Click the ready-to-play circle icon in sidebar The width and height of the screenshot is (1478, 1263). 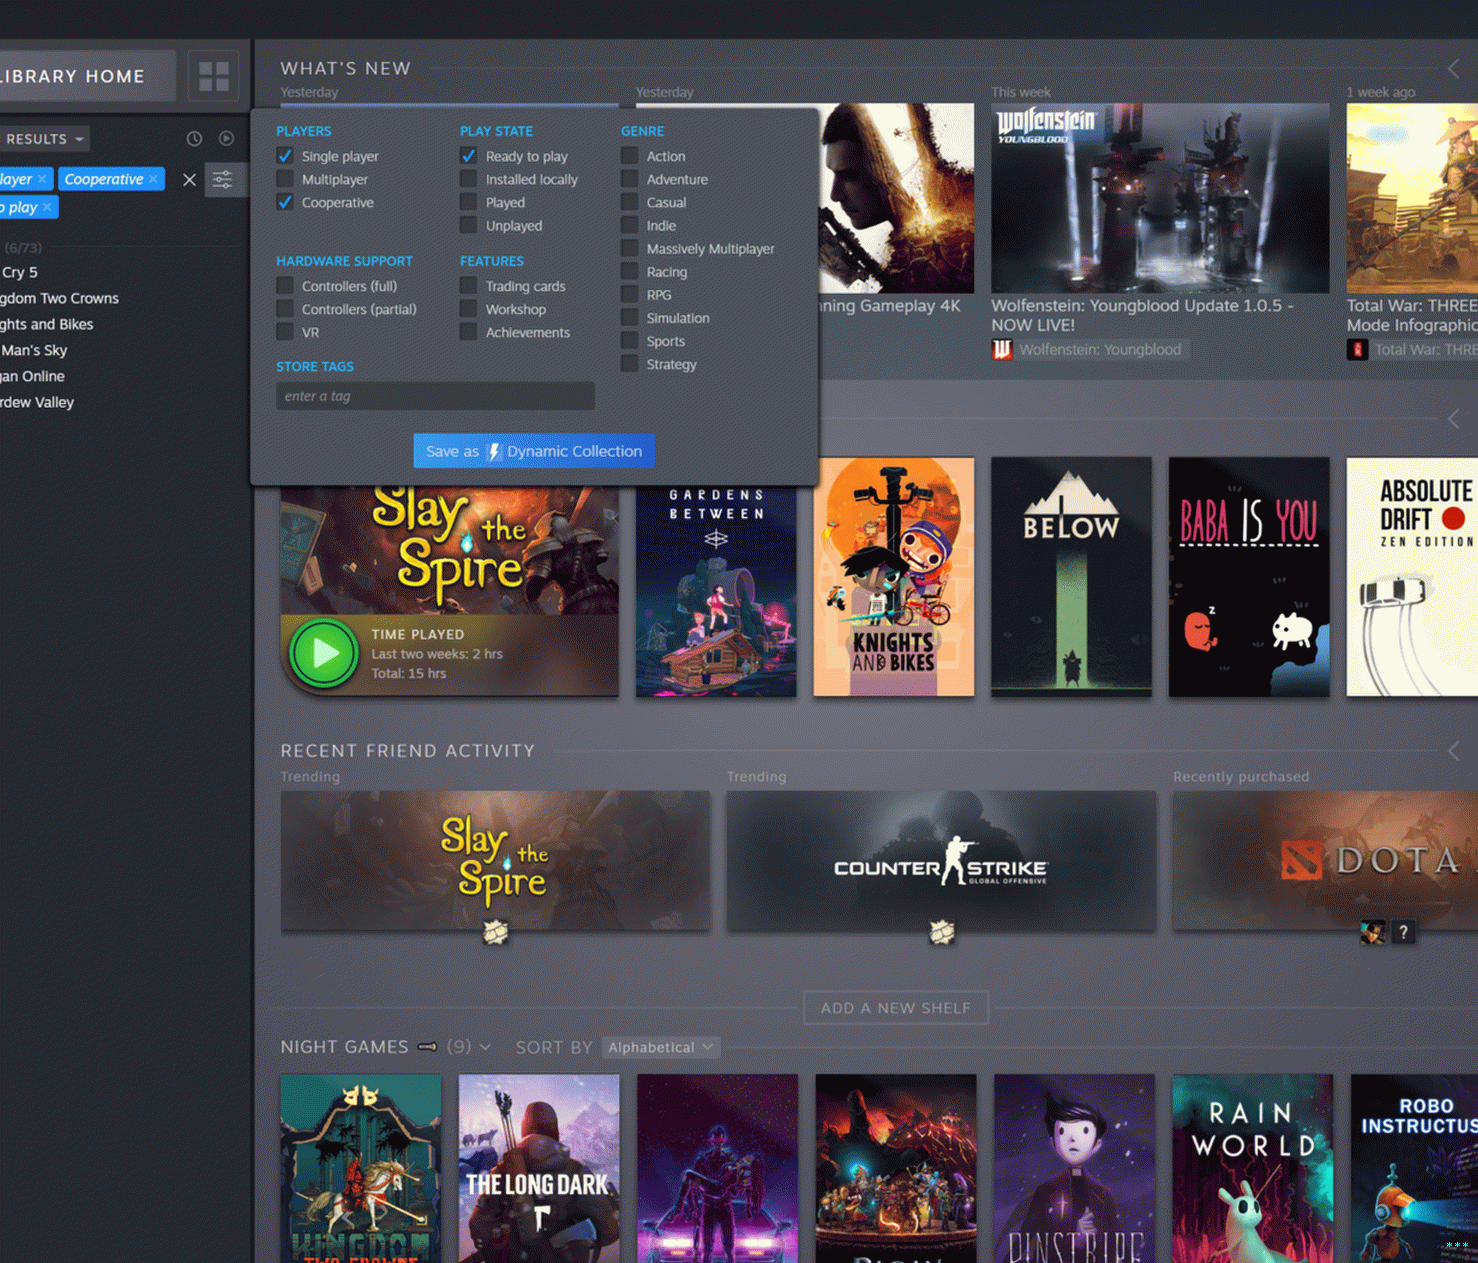(x=227, y=139)
